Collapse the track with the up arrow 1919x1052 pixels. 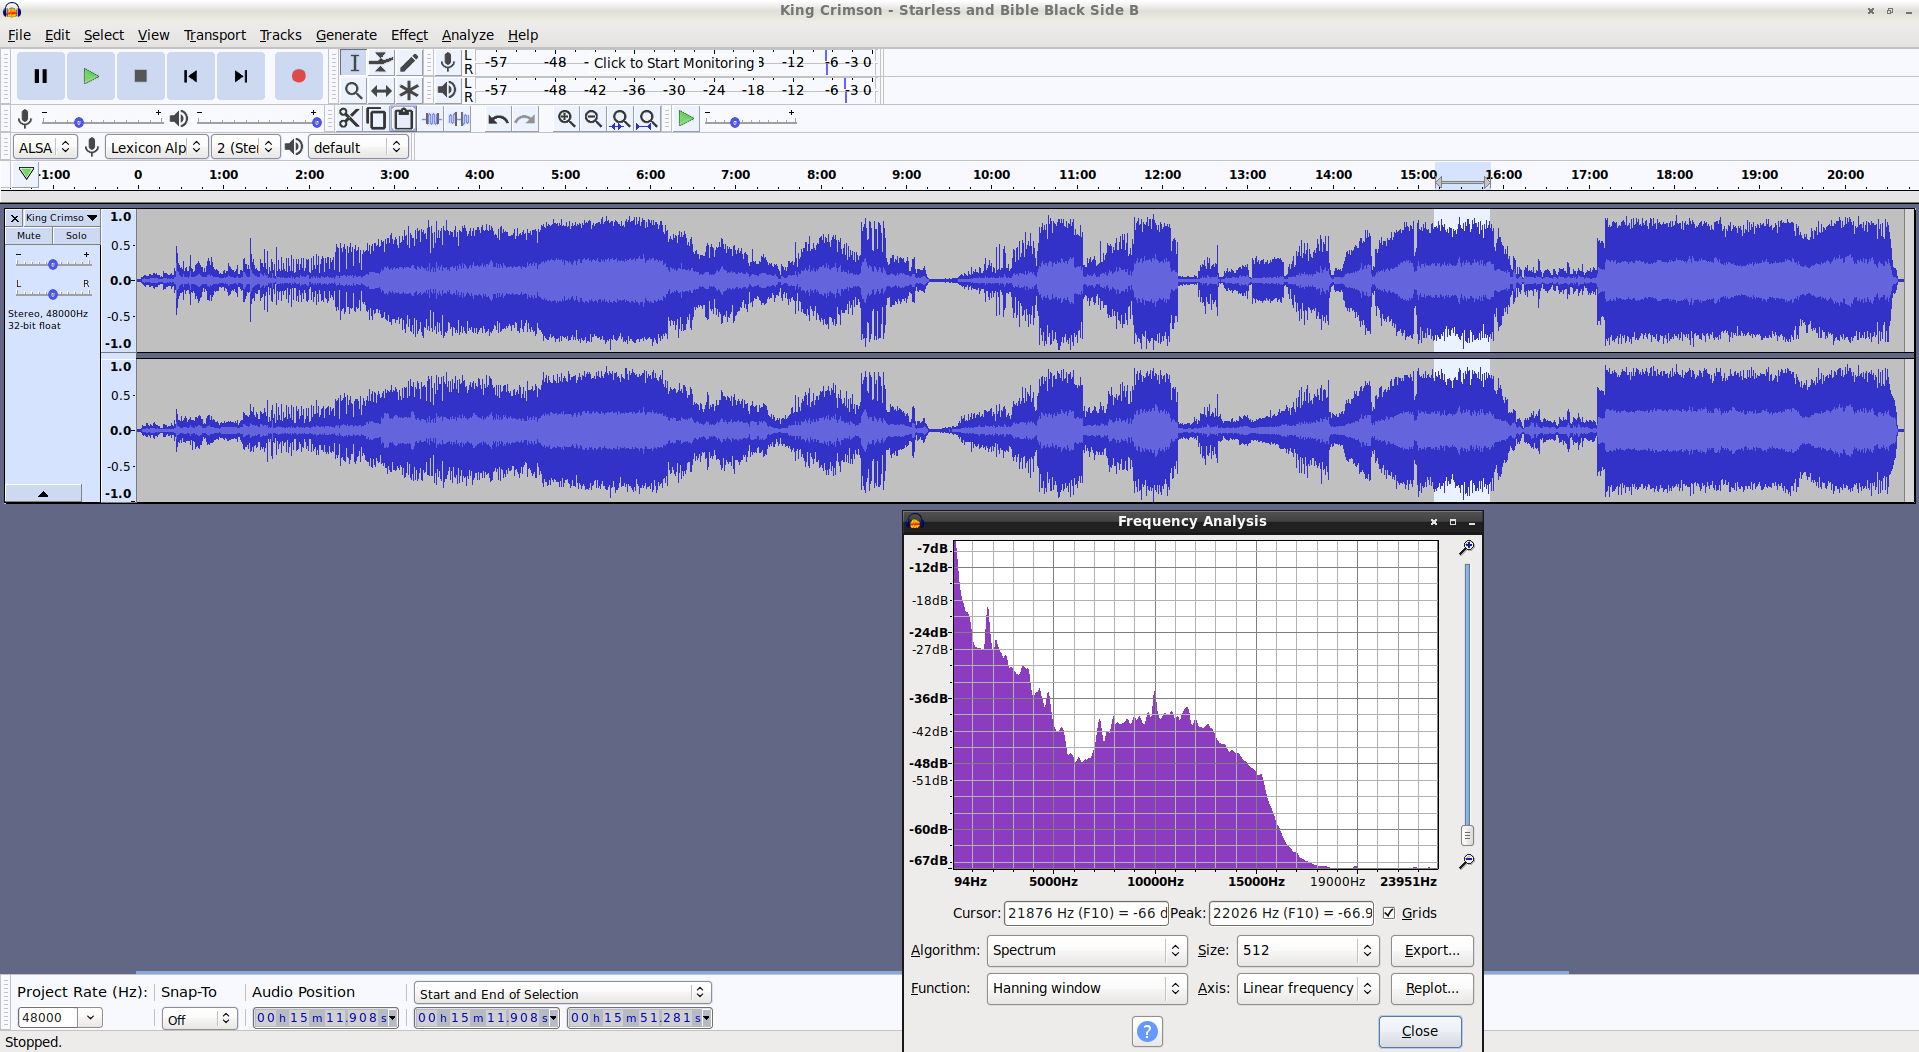pyautogui.click(x=43, y=493)
